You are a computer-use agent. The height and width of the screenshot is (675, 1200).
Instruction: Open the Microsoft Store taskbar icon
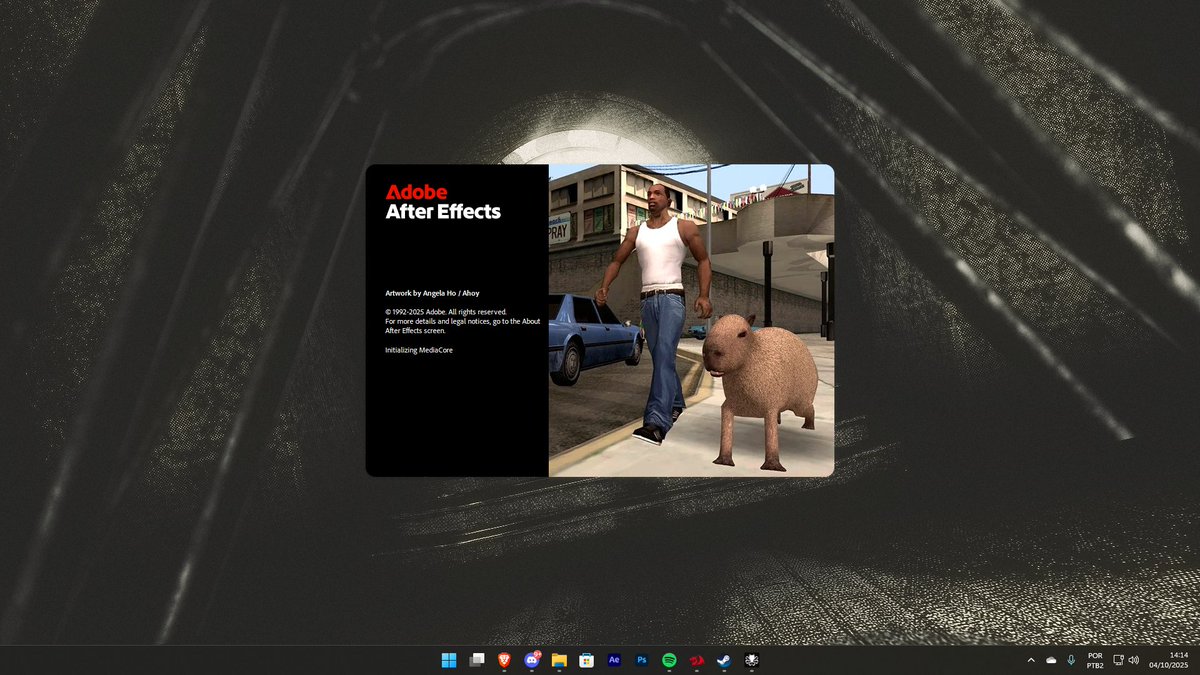click(x=587, y=660)
